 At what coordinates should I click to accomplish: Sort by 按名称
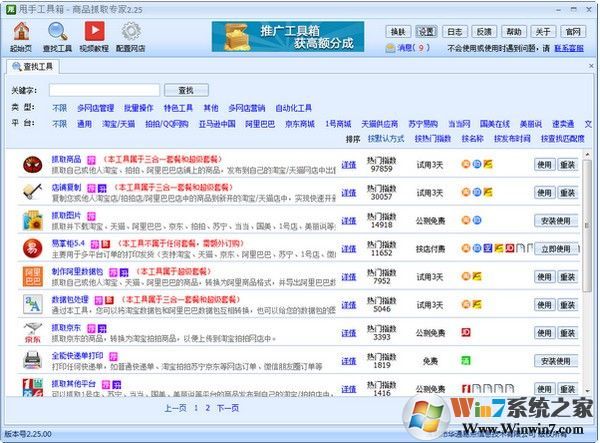473,138
